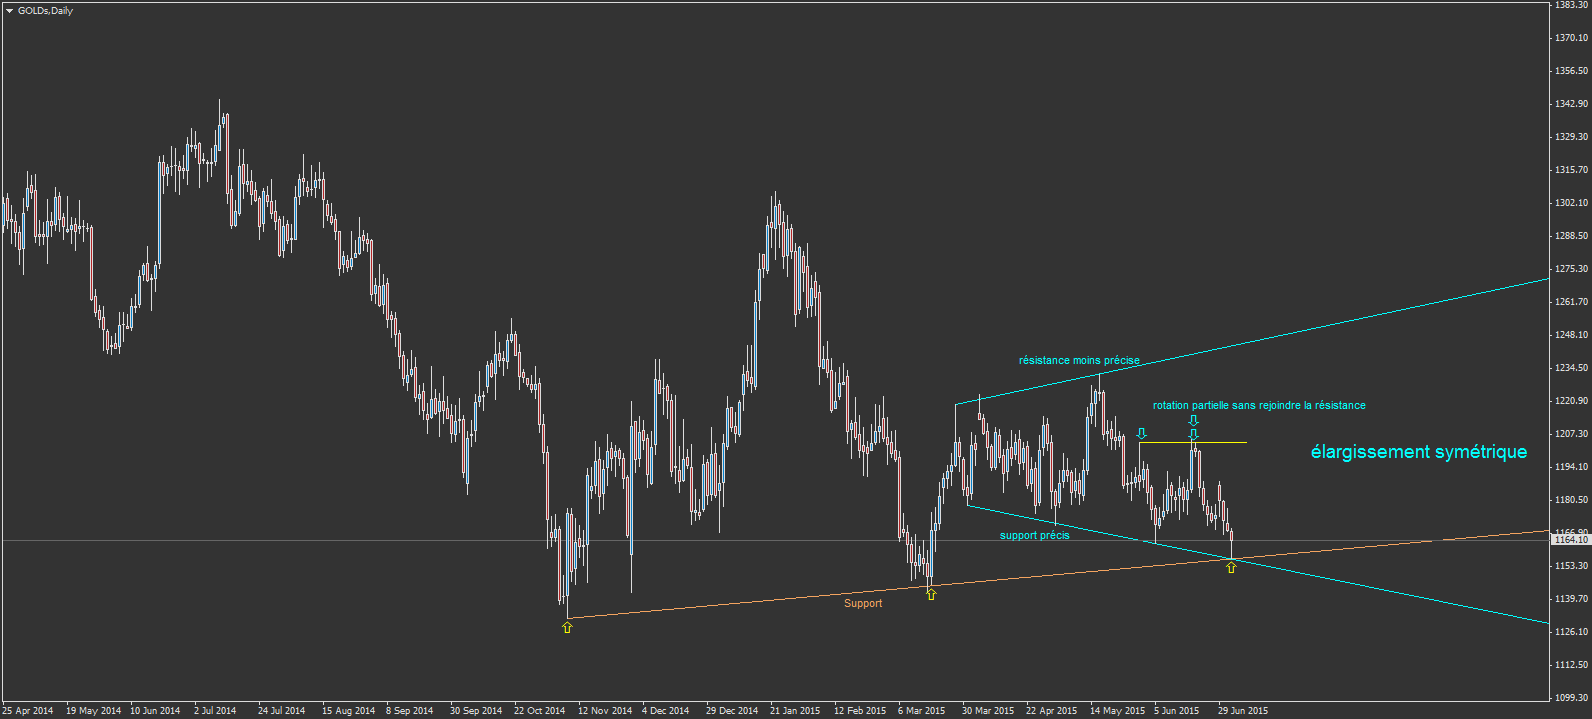Select the yellow up arrow under the November 2014 low
Screen dimensions: 1592x719
pos(567,627)
